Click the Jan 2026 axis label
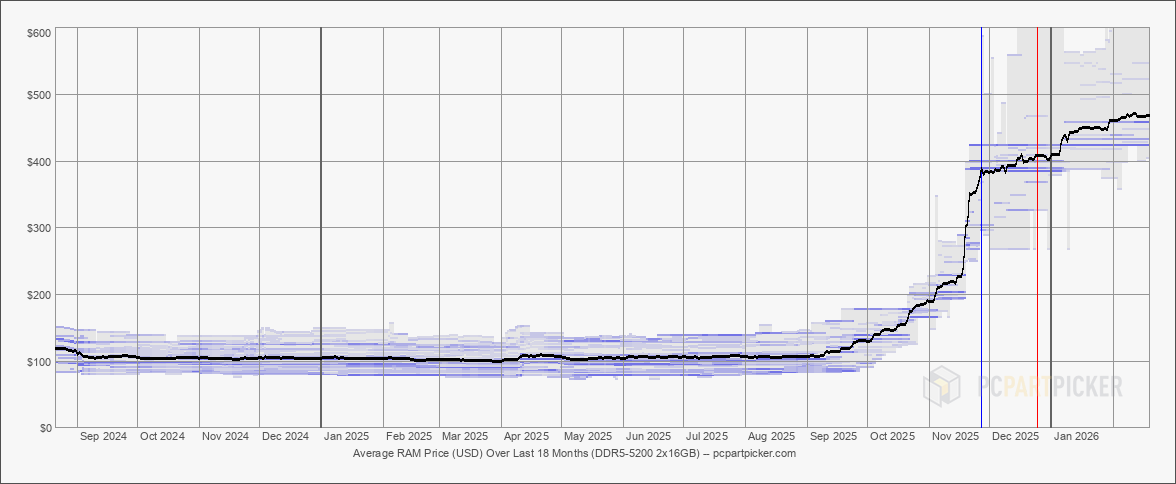Image resolution: width=1176 pixels, height=484 pixels. click(1076, 436)
